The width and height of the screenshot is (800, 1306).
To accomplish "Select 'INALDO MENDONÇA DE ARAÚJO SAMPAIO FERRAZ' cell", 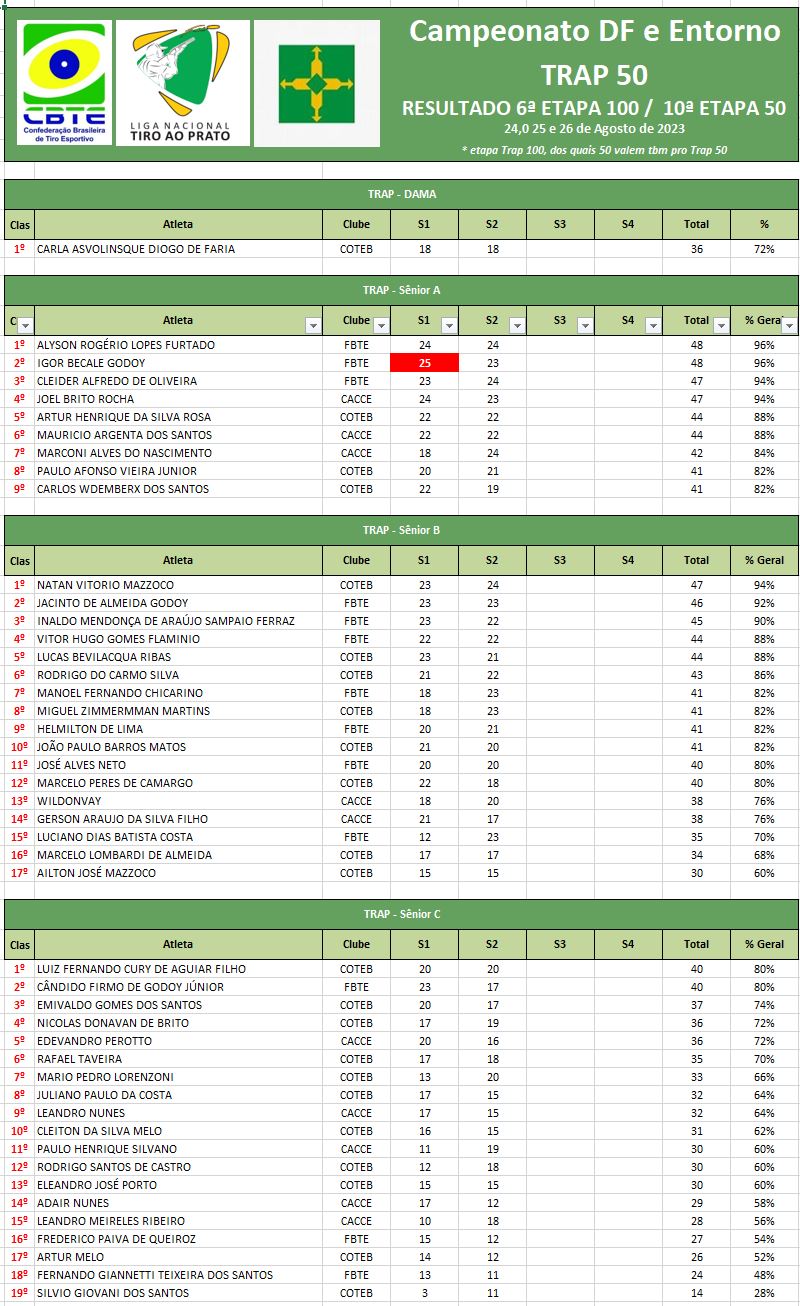I will pos(178,621).
